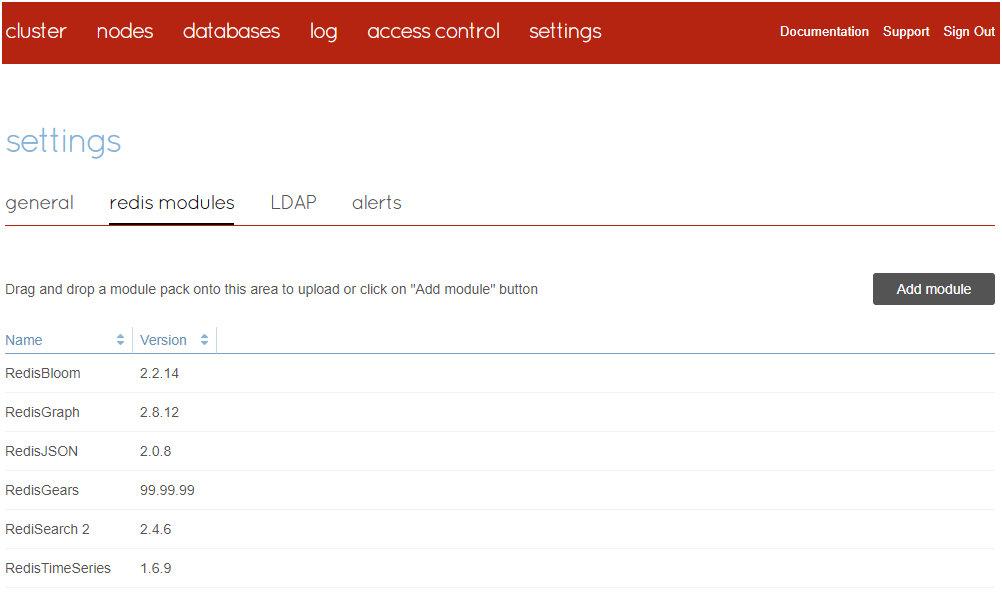Choose the RedisTimeSeries module row
This screenshot has height=595, width=1002.
coord(58,568)
